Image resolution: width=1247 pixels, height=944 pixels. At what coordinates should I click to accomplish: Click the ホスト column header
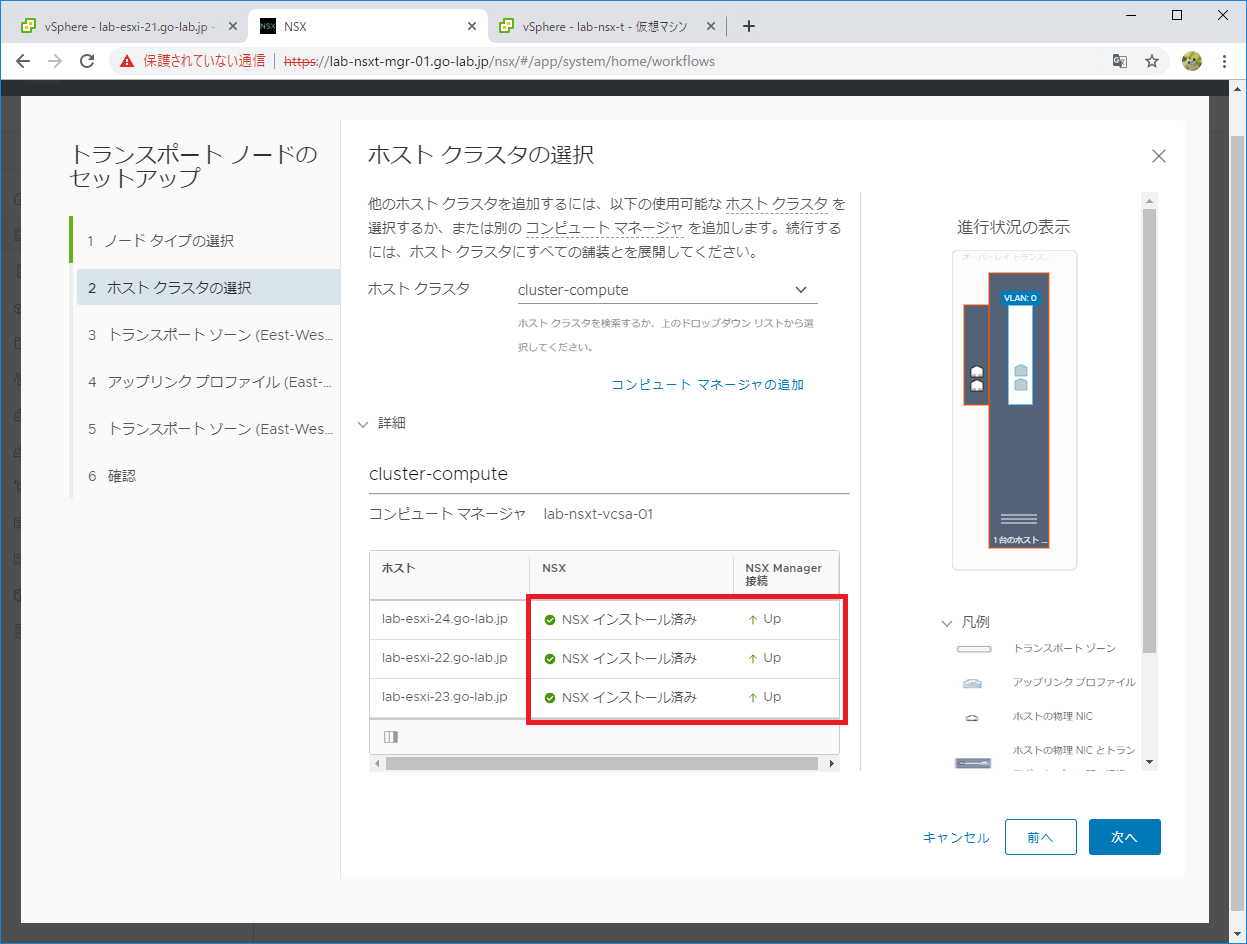449,575
